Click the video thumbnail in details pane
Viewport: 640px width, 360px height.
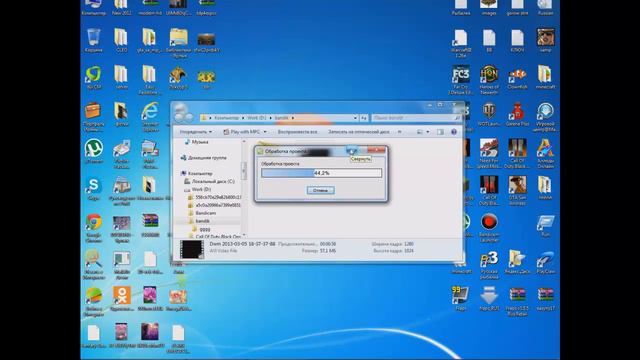tap(191, 249)
